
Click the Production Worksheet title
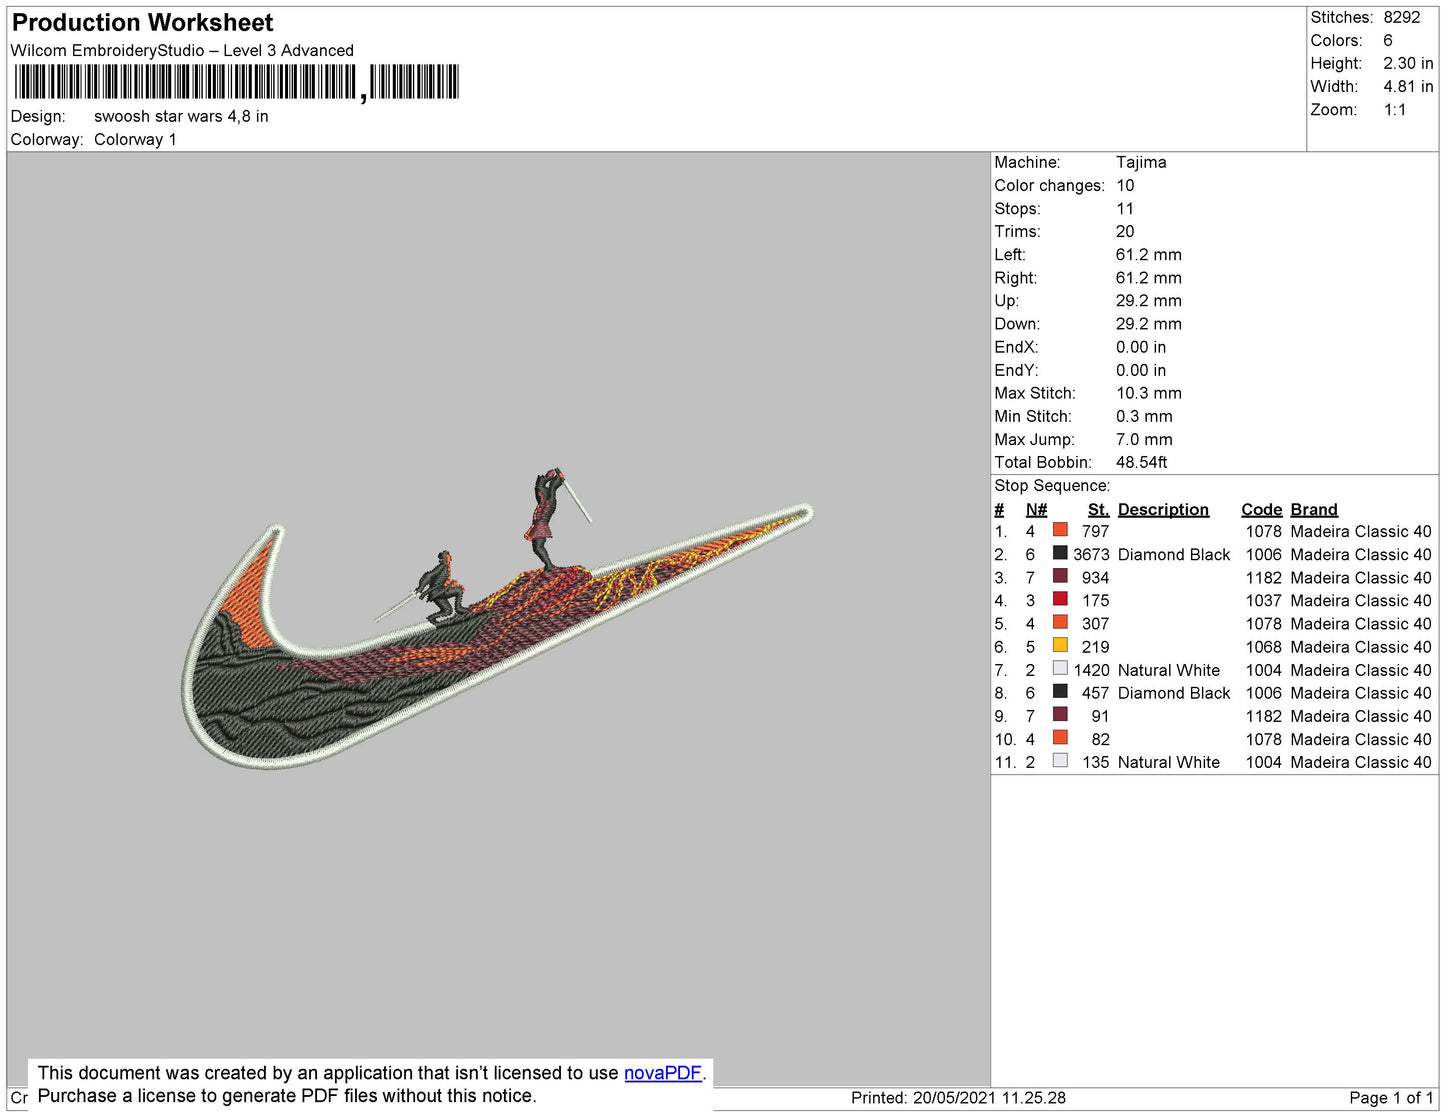143,23
